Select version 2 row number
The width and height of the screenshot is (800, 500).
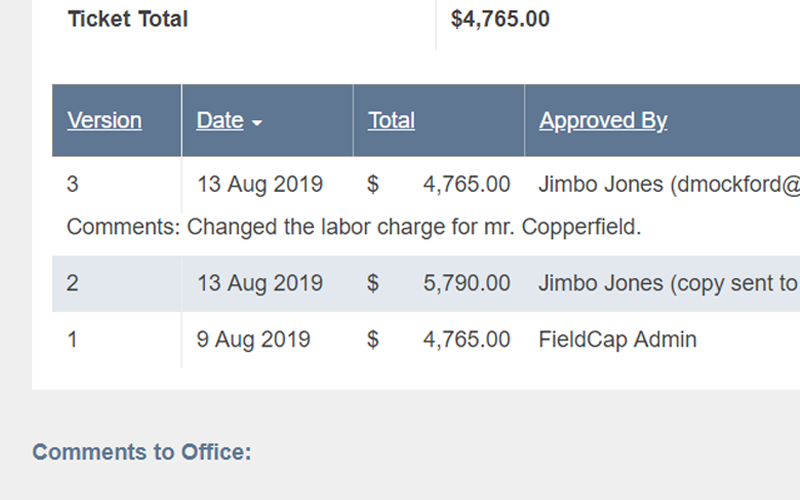pyautogui.click(x=72, y=283)
